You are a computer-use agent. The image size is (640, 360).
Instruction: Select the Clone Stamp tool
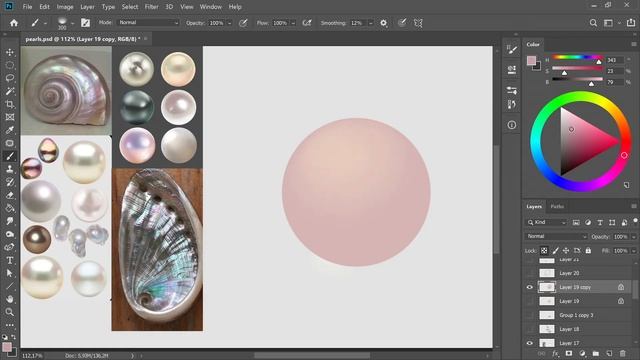10,169
